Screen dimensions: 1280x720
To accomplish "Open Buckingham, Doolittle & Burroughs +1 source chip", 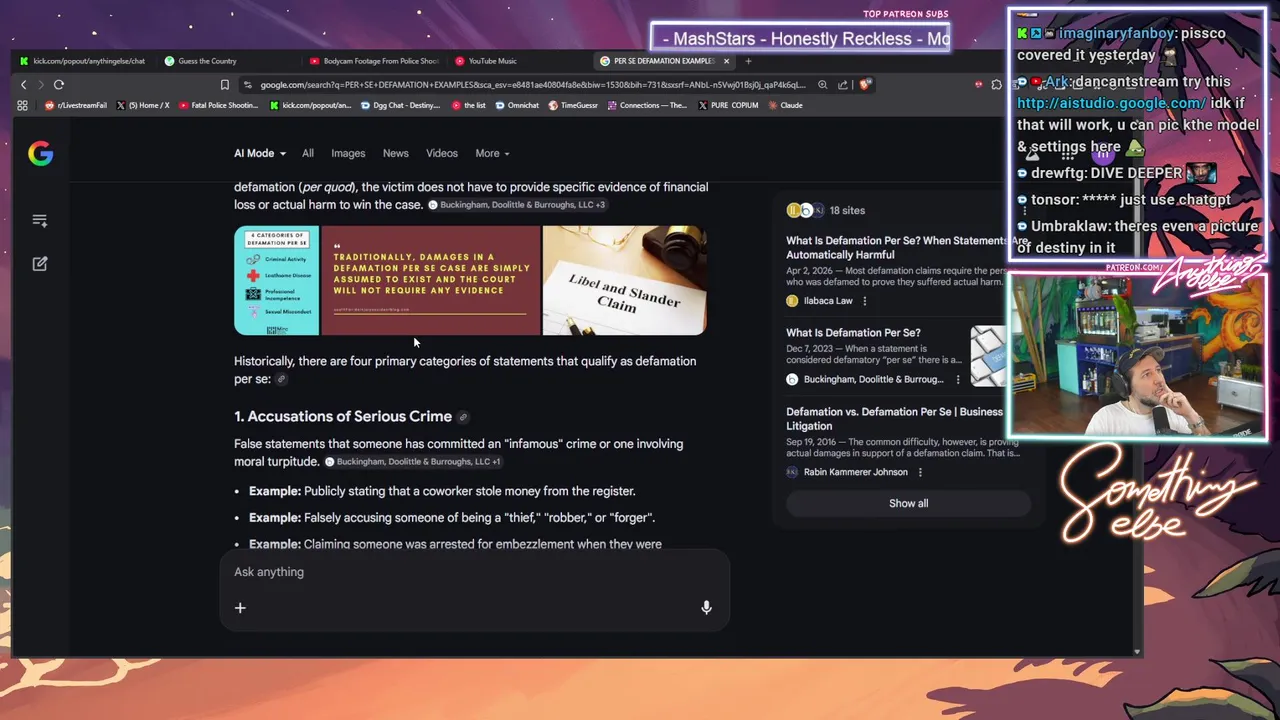I will (x=413, y=462).
